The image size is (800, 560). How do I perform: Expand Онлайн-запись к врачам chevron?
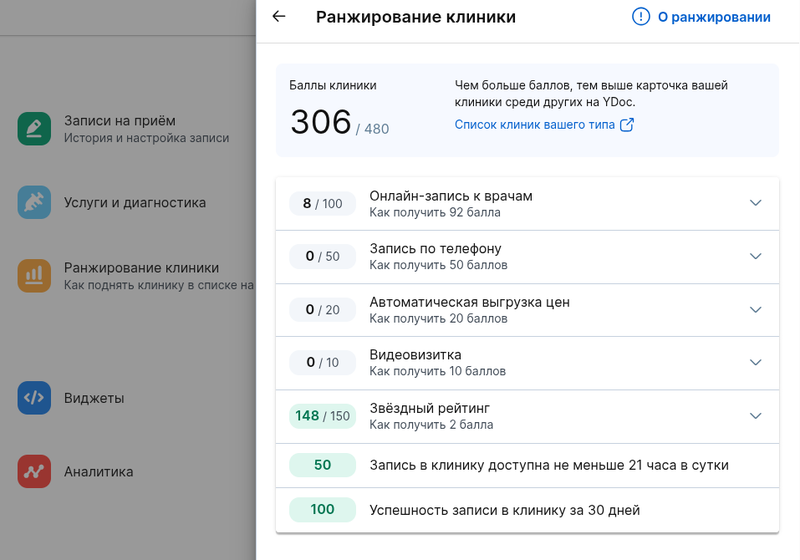756,203
